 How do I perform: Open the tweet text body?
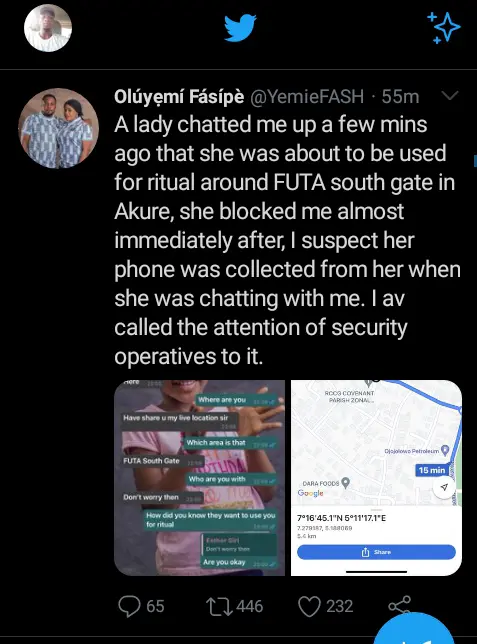point(287,240)
